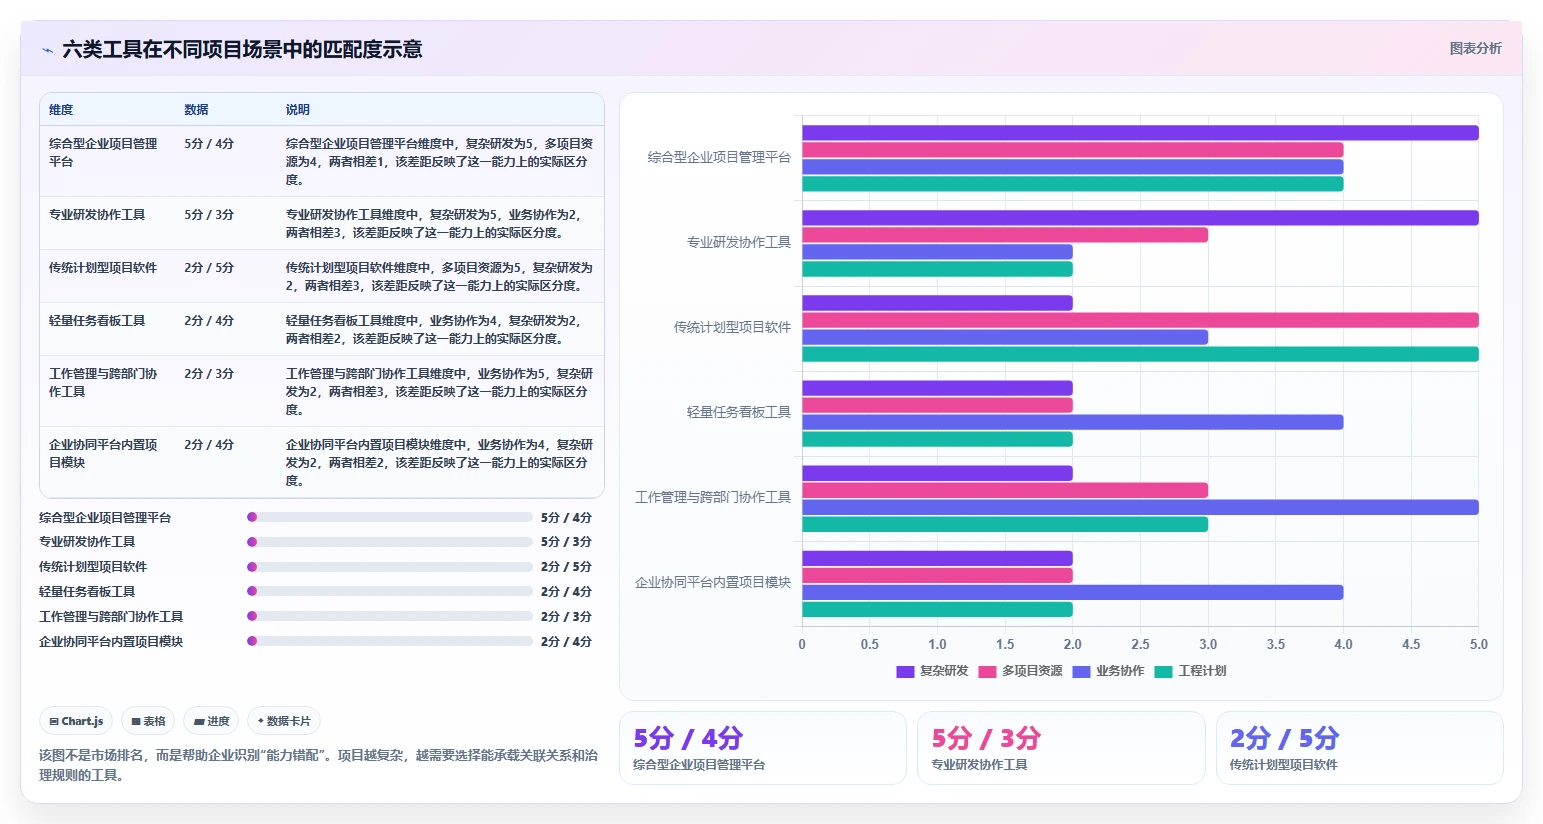Select the 综合型企业项目管理平台 table row name
Screen dimensions: 1543x824
[x=103, y=152]
